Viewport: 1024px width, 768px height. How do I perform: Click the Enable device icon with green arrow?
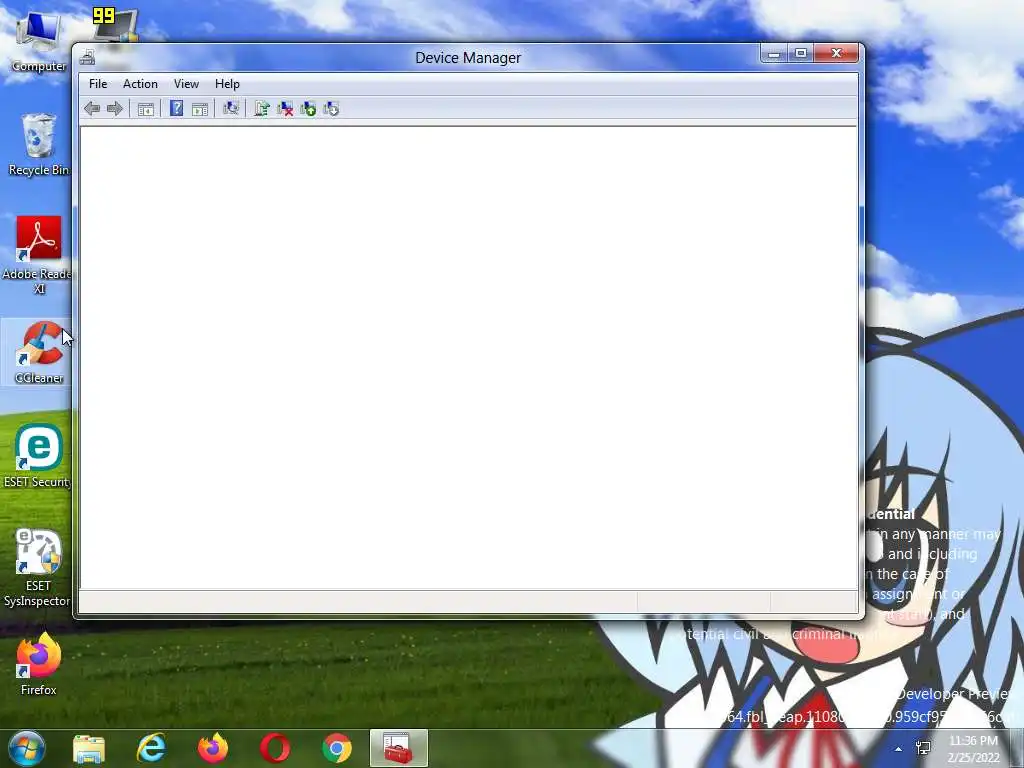pyautogui.click(x=308, y=108)
